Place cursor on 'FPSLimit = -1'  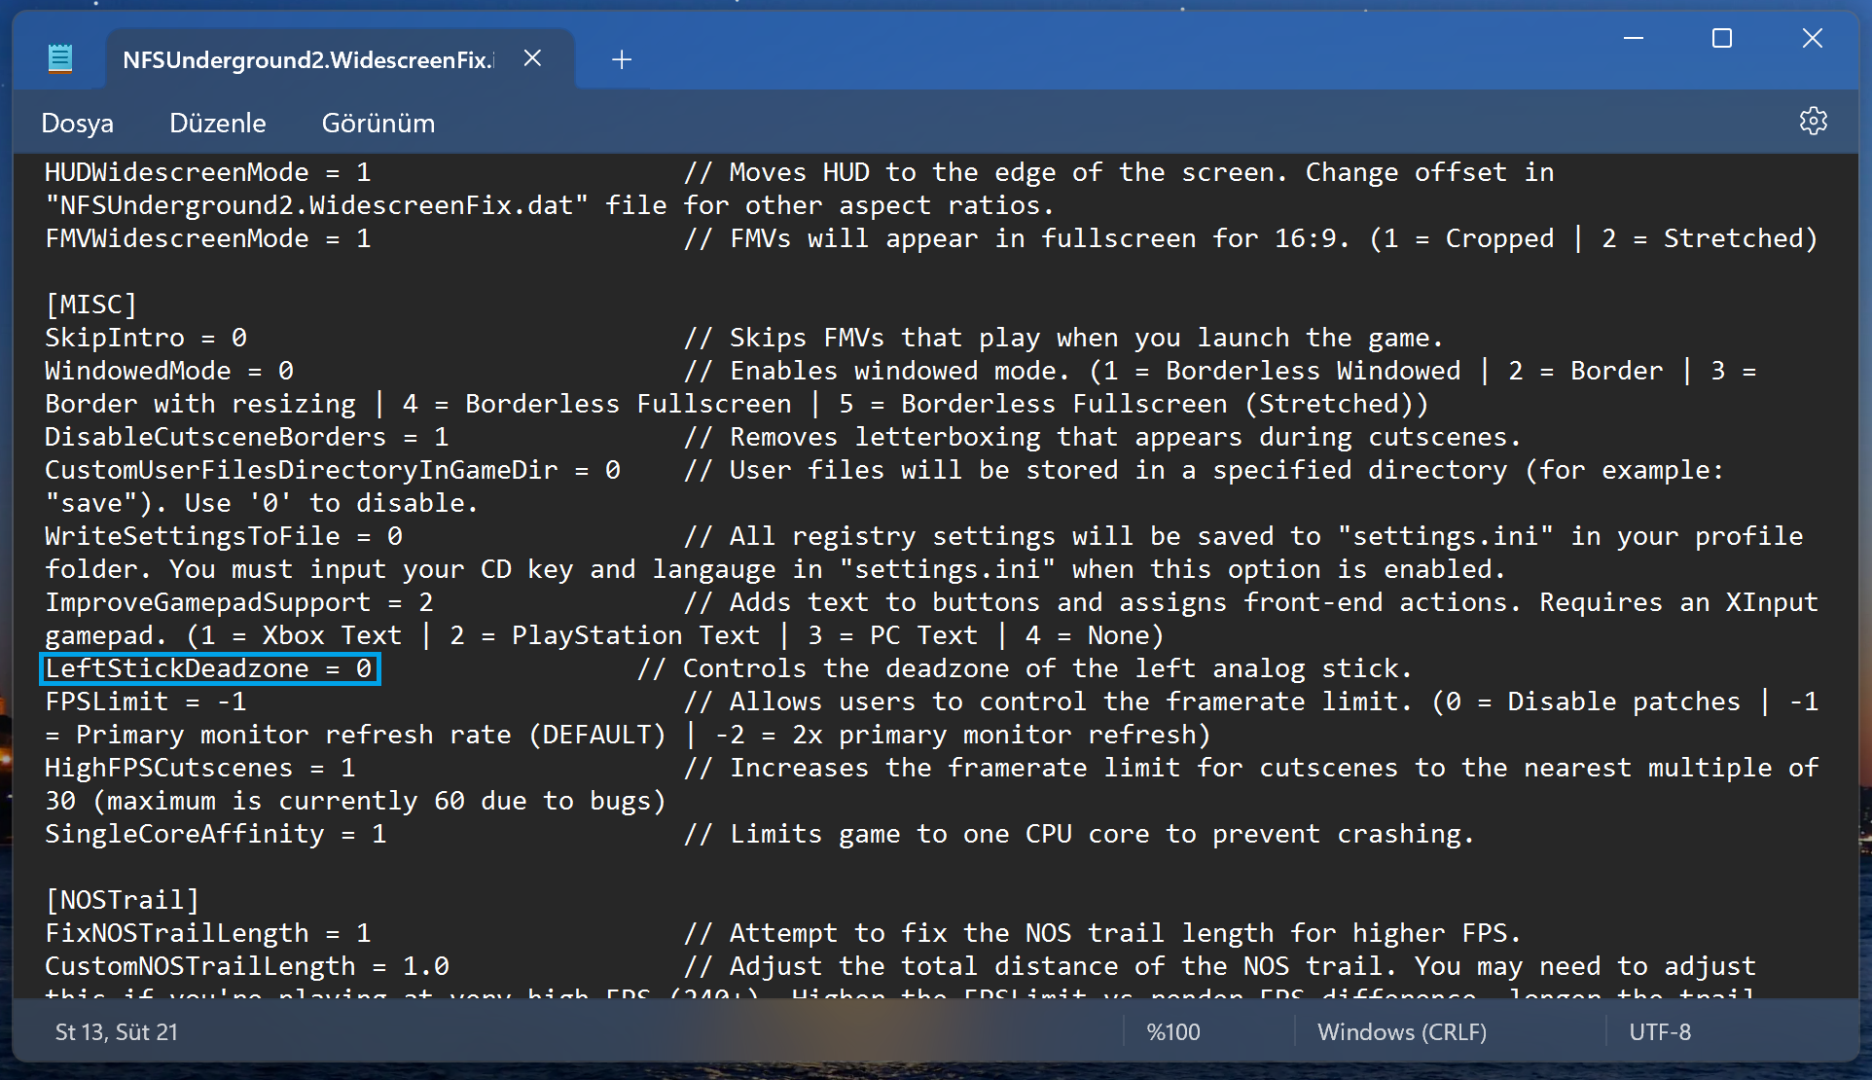(x=146, y=701)
